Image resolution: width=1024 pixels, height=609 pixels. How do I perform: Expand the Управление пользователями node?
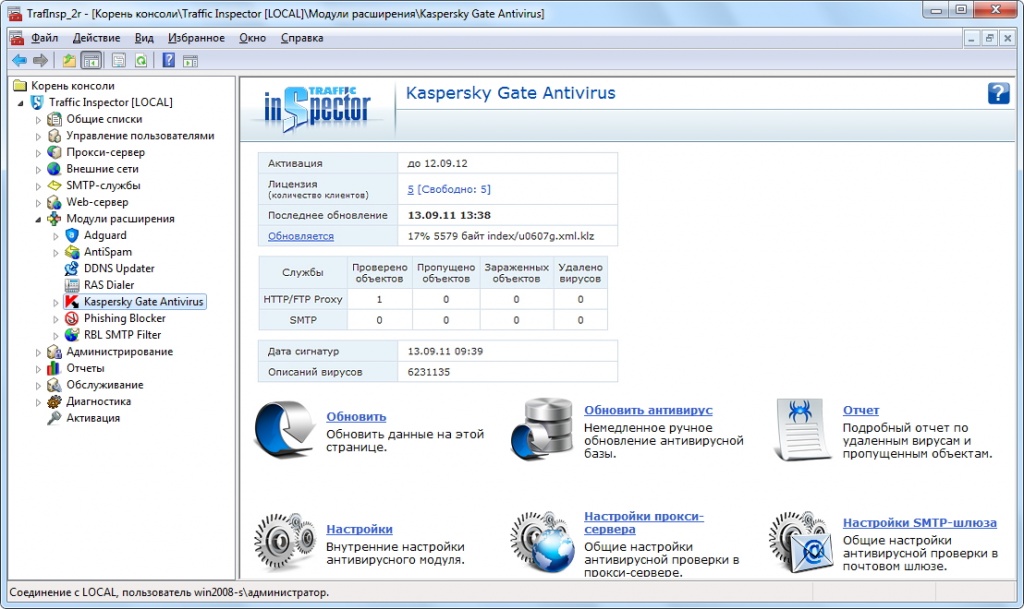point(38,136)
